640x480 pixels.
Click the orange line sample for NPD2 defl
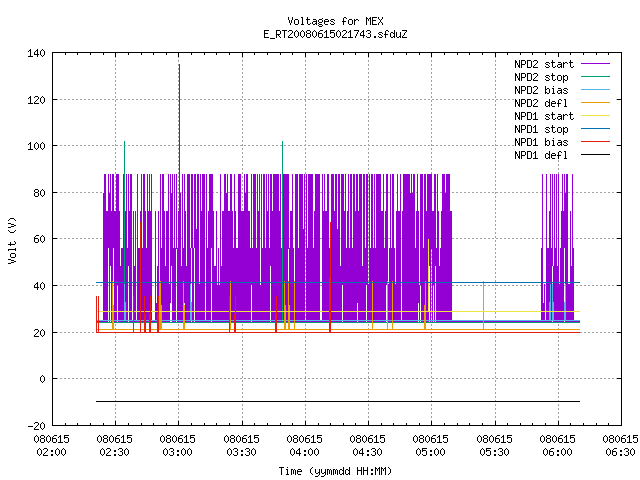pyautogui.click(x=595, y=102)
